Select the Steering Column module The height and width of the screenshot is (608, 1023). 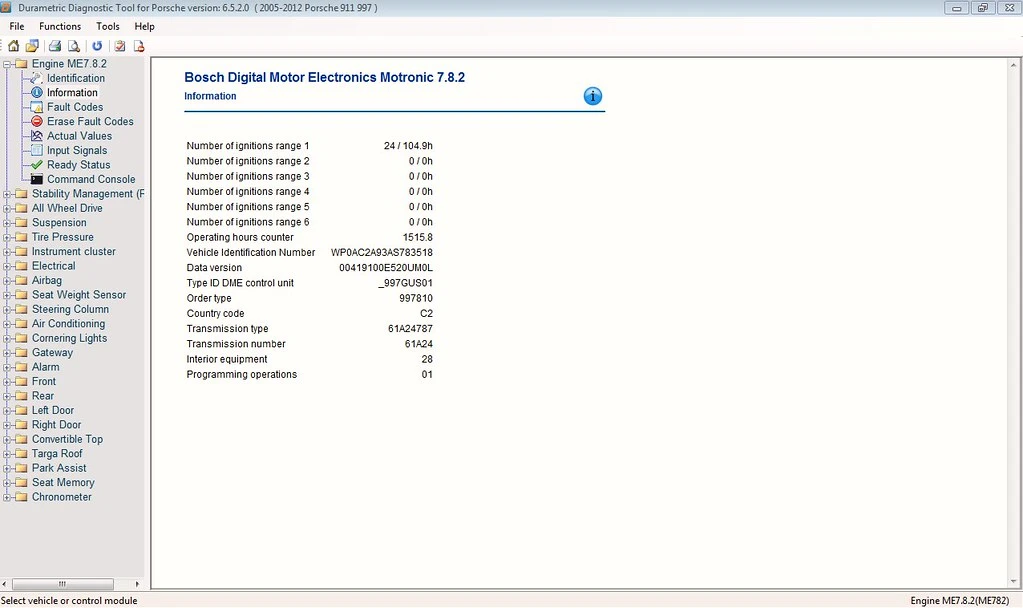pos(70,309)
